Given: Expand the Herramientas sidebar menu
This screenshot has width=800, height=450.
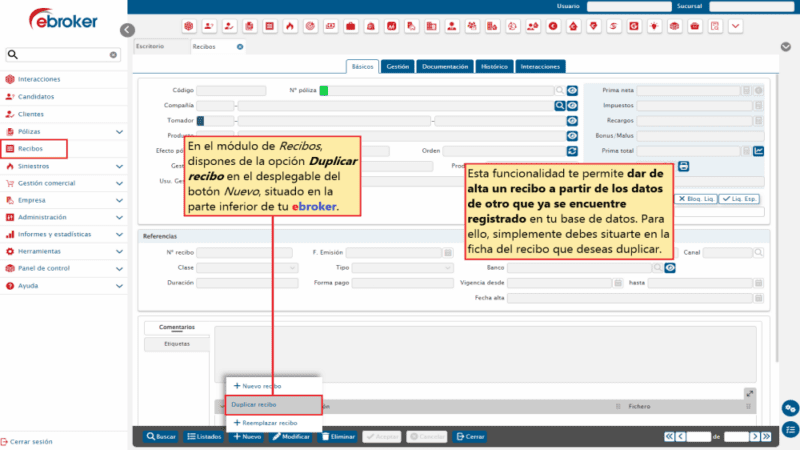Looking at the screenshot, I should pos(119,252).
